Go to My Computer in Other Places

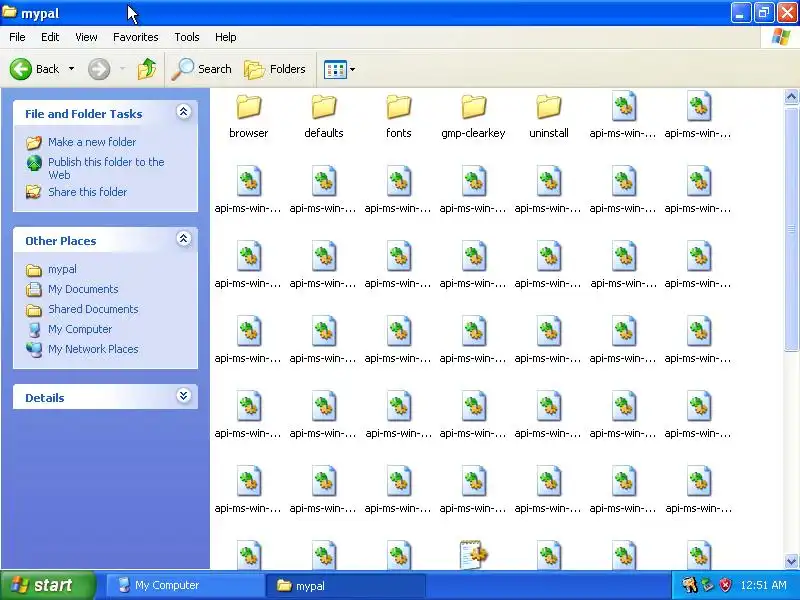point(80,329)
